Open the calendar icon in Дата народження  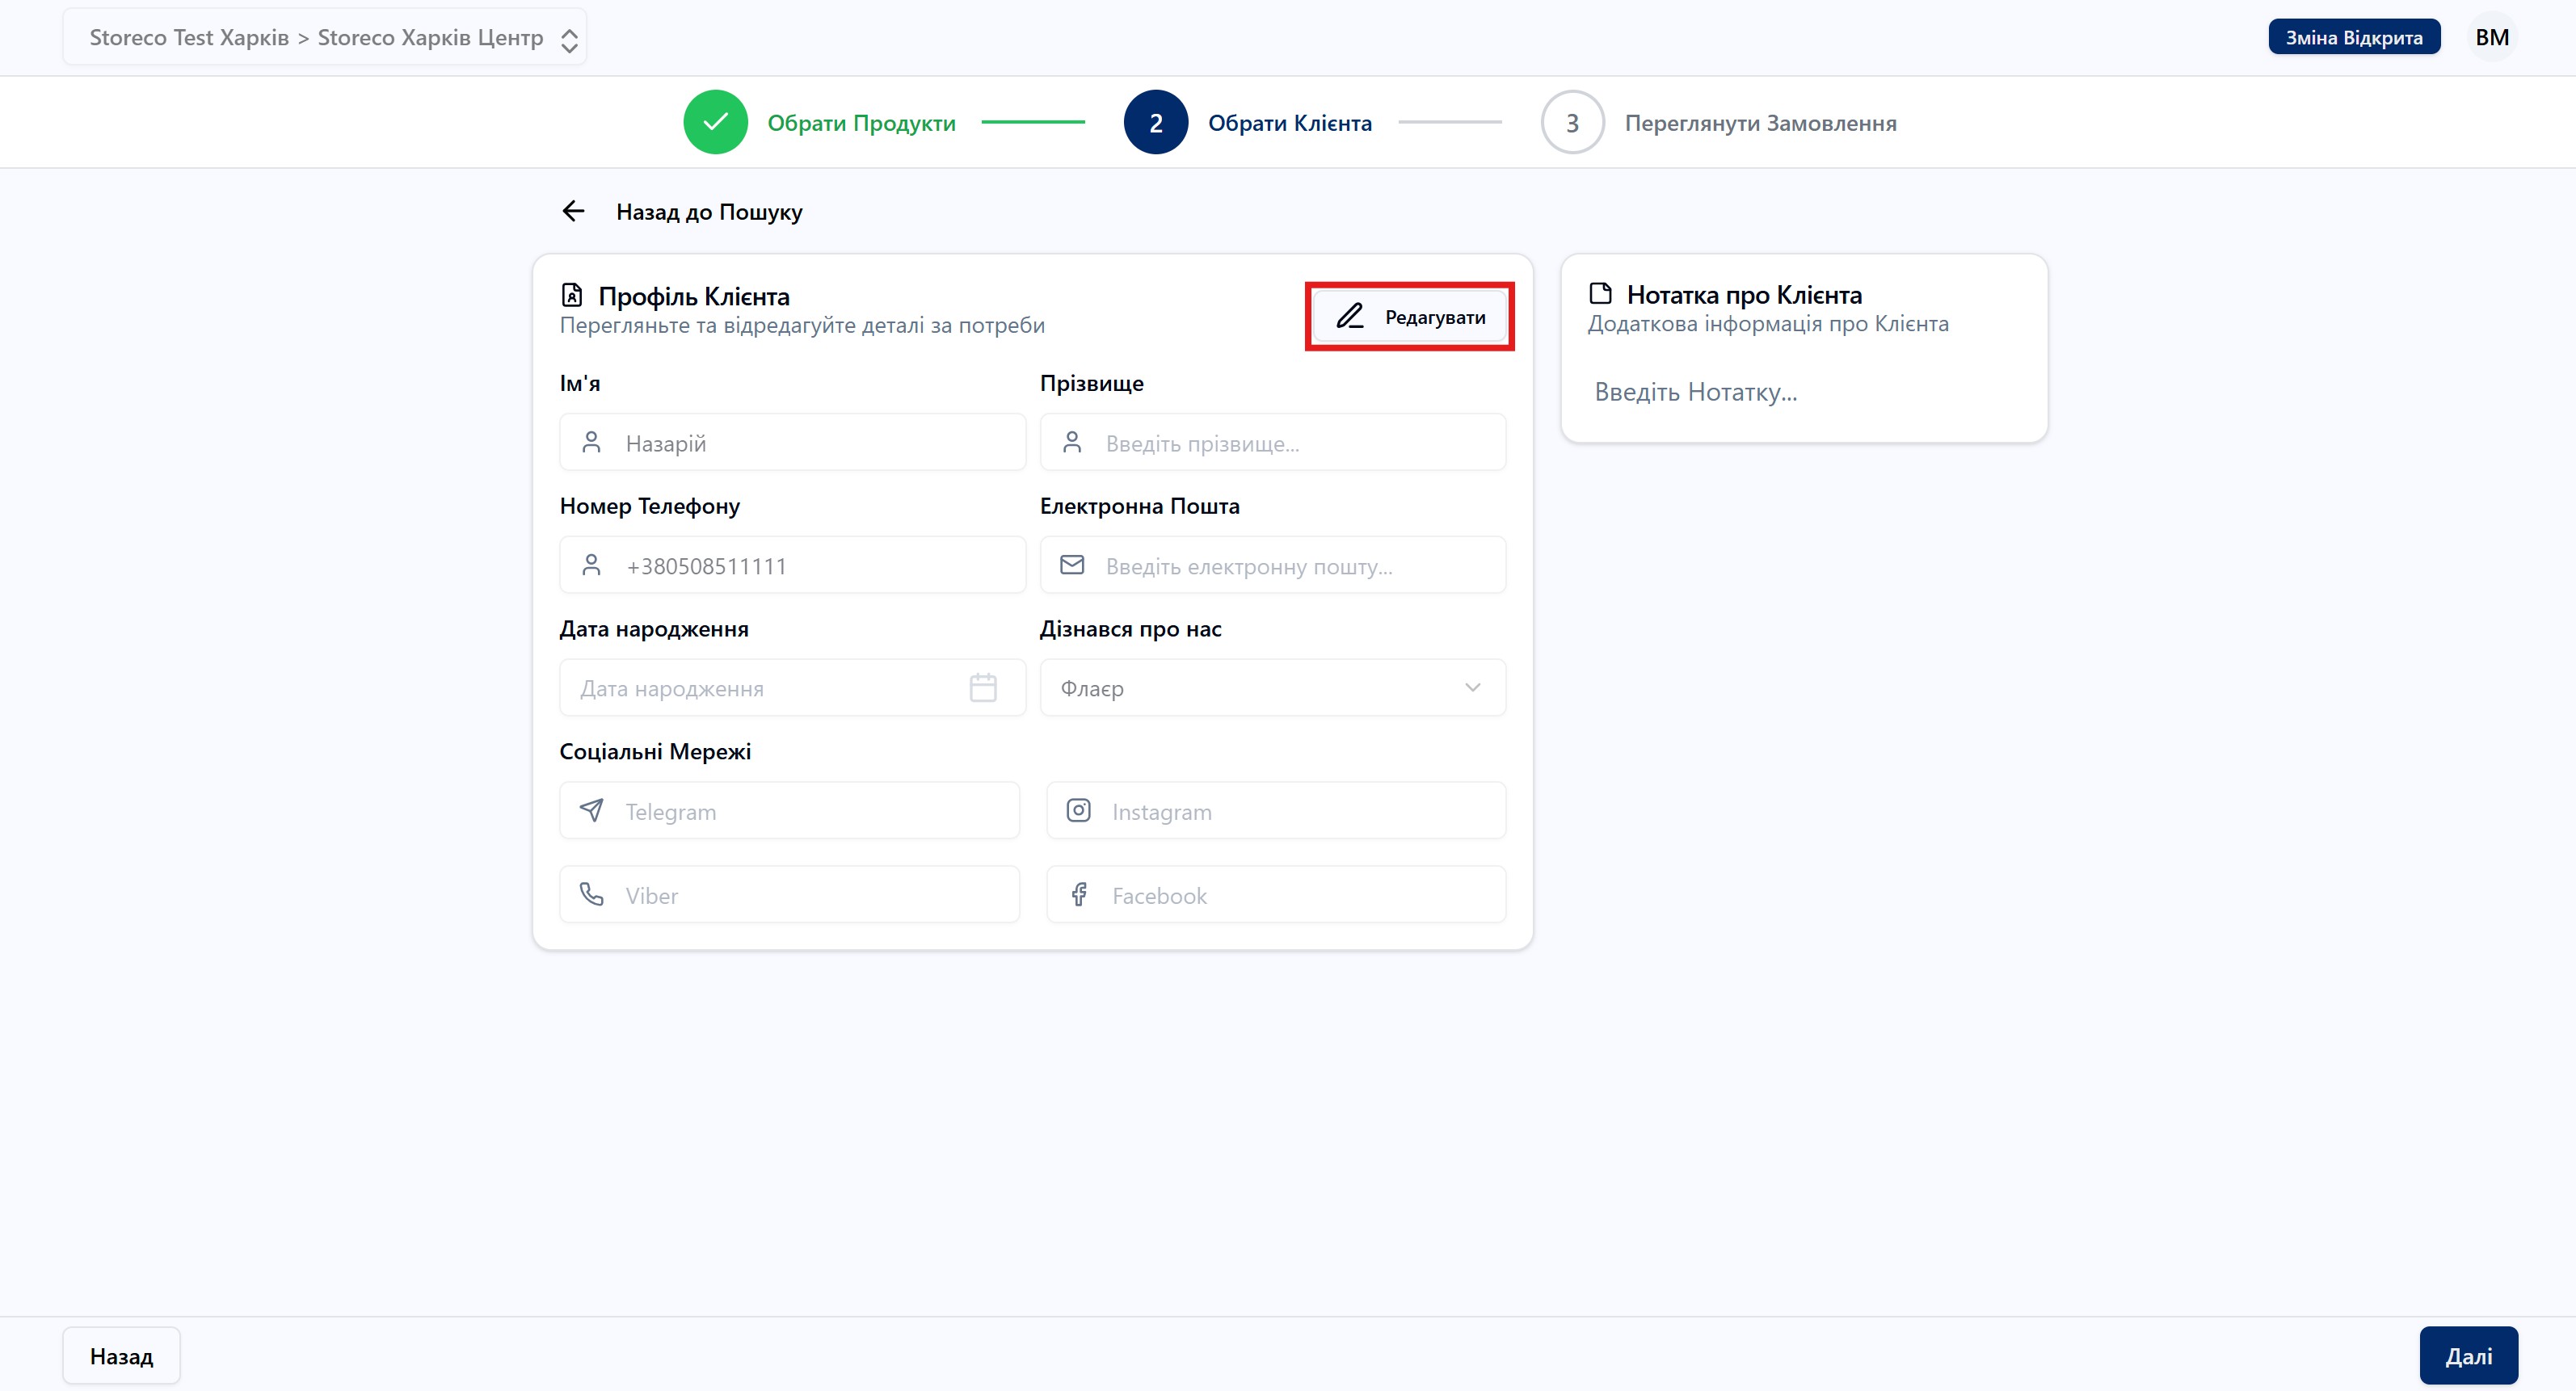pyautogui.click(x=982, y=688)
